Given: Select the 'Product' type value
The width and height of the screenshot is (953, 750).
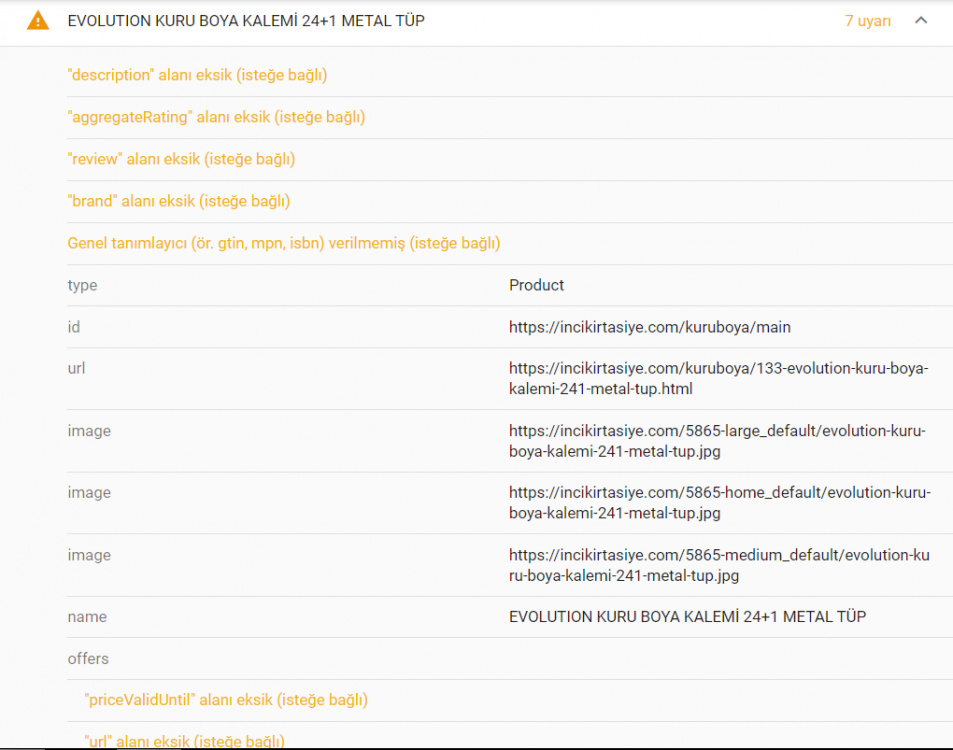Looking at the screenshot, I should 537,285.
